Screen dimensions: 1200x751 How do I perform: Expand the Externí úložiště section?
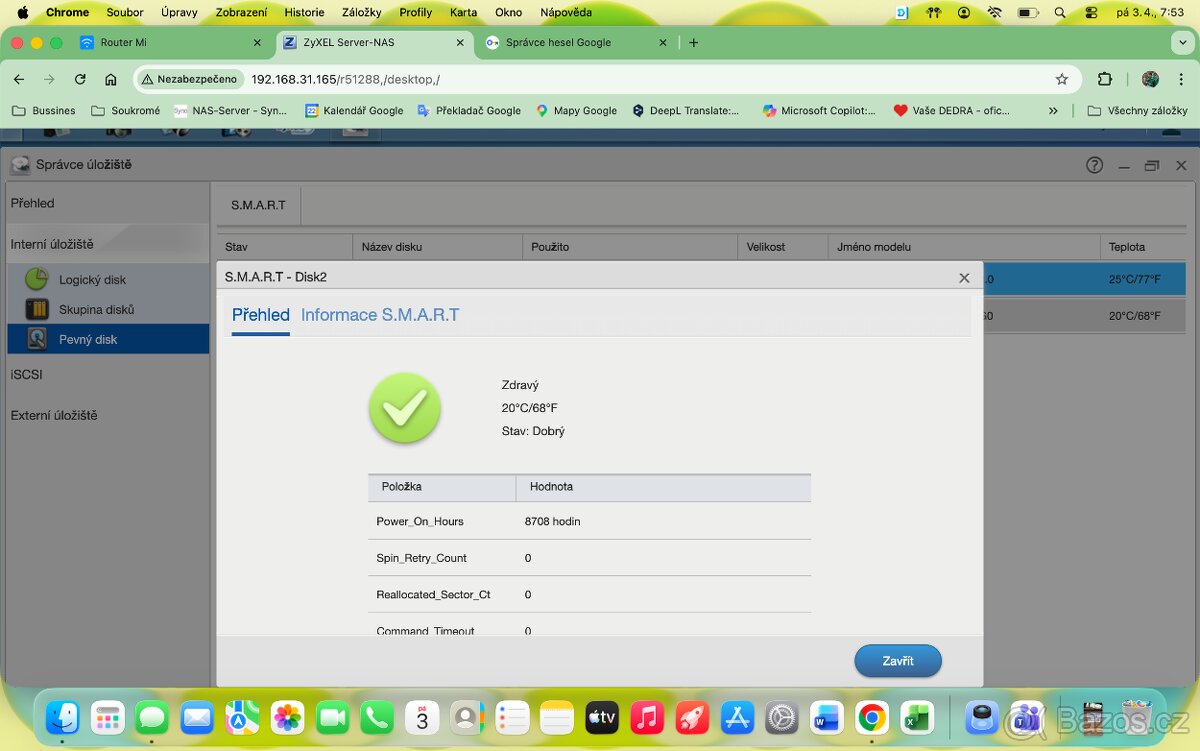[54, 415]
